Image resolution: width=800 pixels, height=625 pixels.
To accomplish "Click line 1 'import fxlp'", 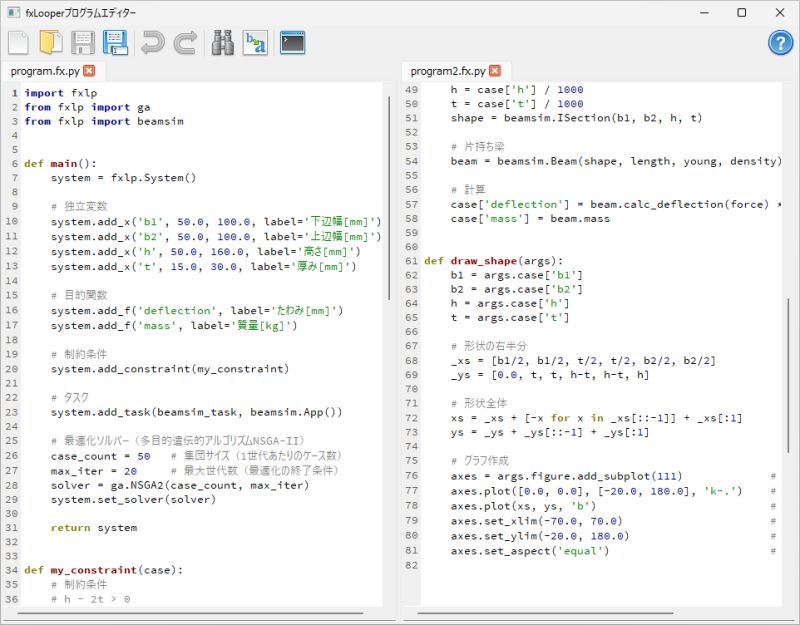I will pyautogui.click(x=61, y=93).
